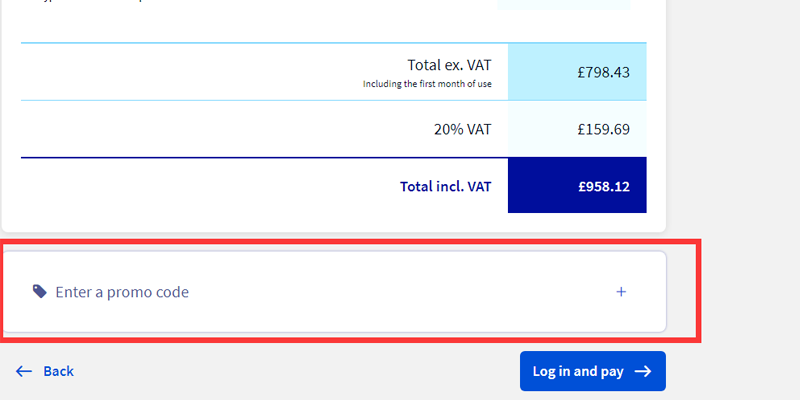Click the promo code tag icon
Image resolution: width=800 pixels, height=400 pixels.
pos(40,292)
